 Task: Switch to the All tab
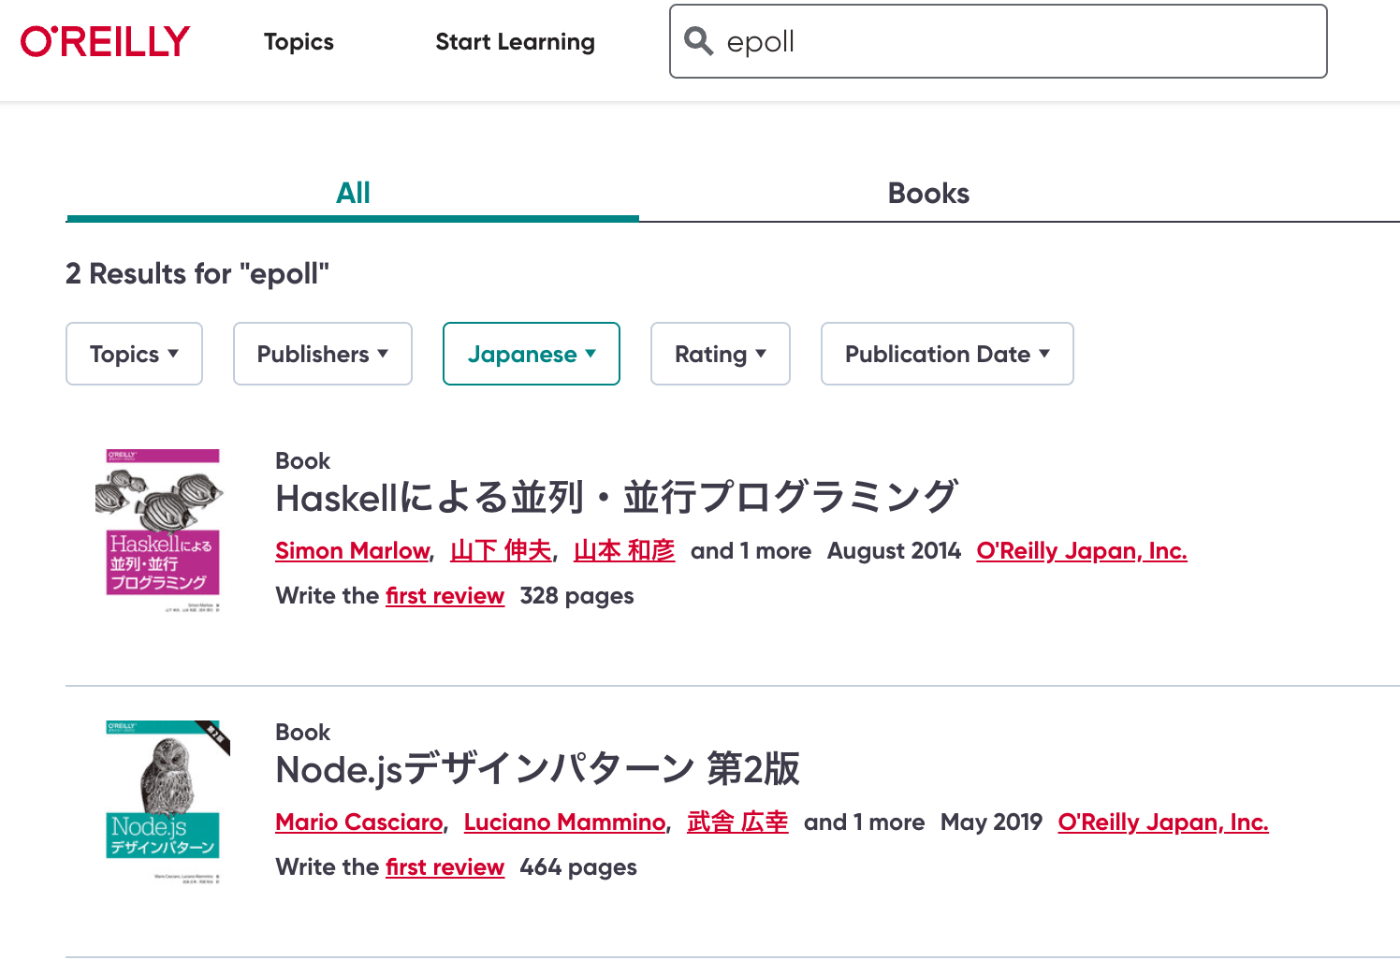coord(352,193)
